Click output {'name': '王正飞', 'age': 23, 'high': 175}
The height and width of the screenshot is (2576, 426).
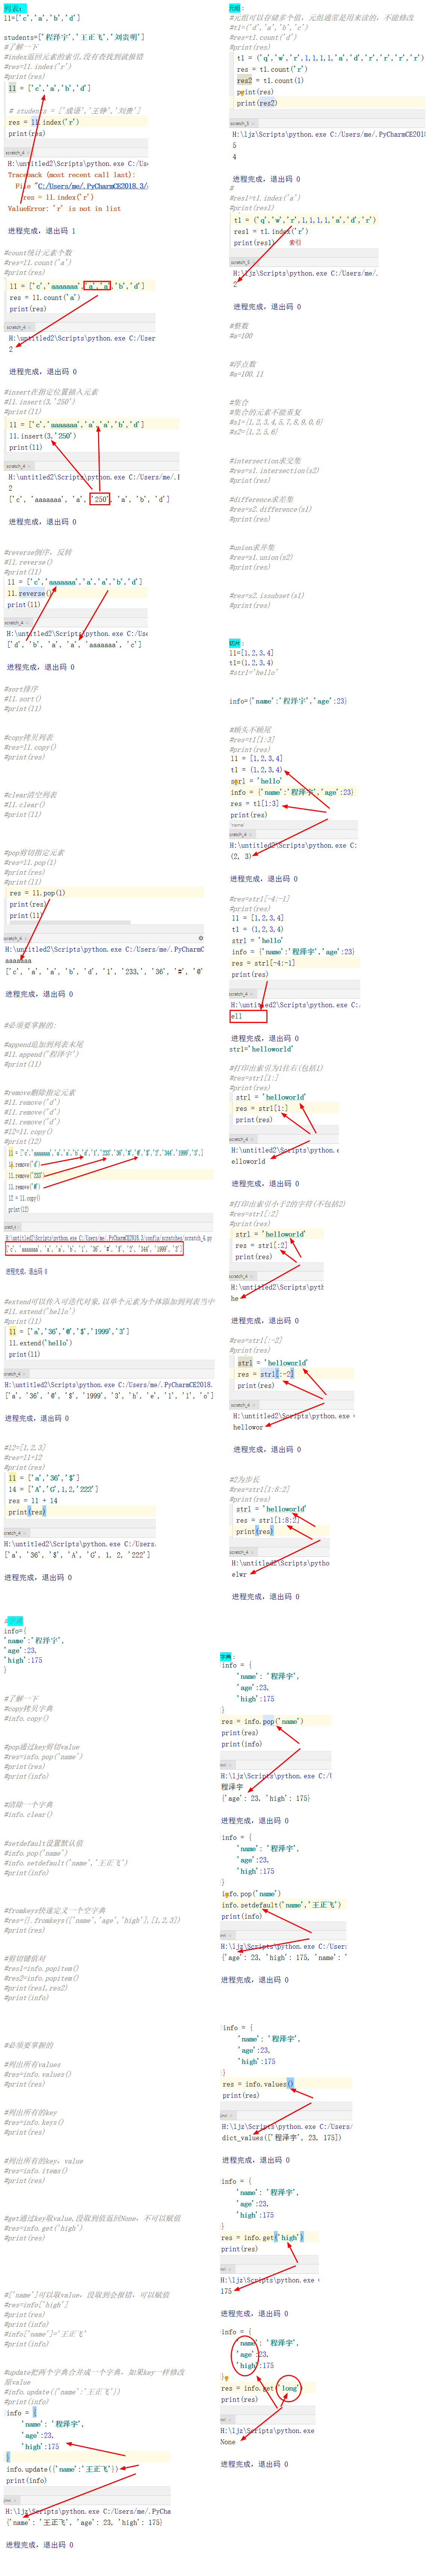84,2522
